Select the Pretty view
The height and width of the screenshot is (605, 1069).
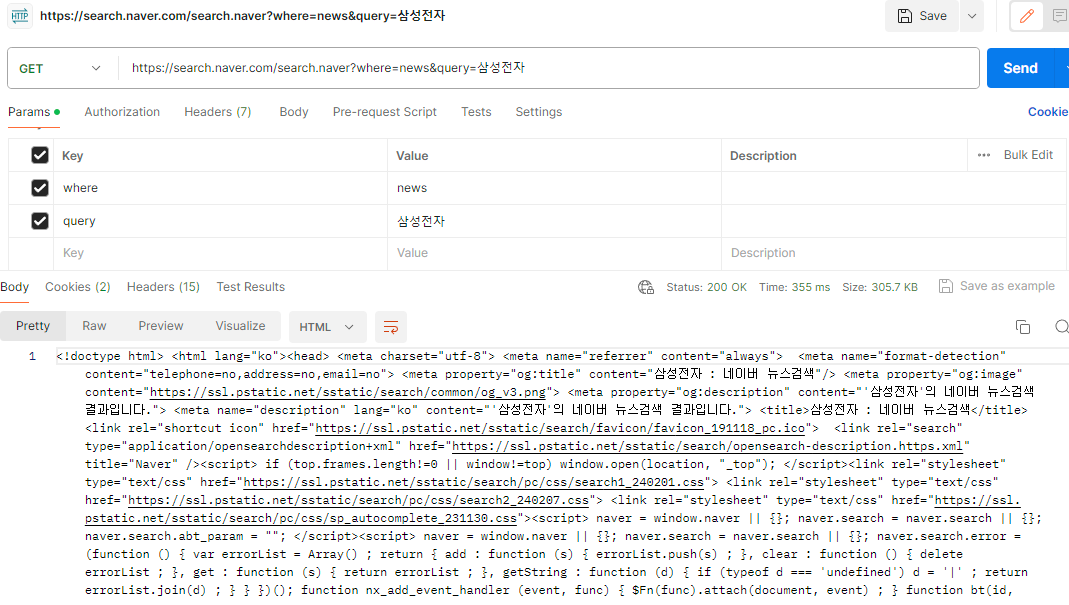pyautogui.click(x=33, y=326)
